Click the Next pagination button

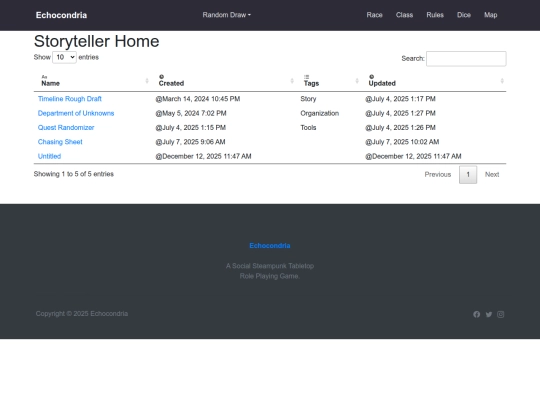click(492, 175)
